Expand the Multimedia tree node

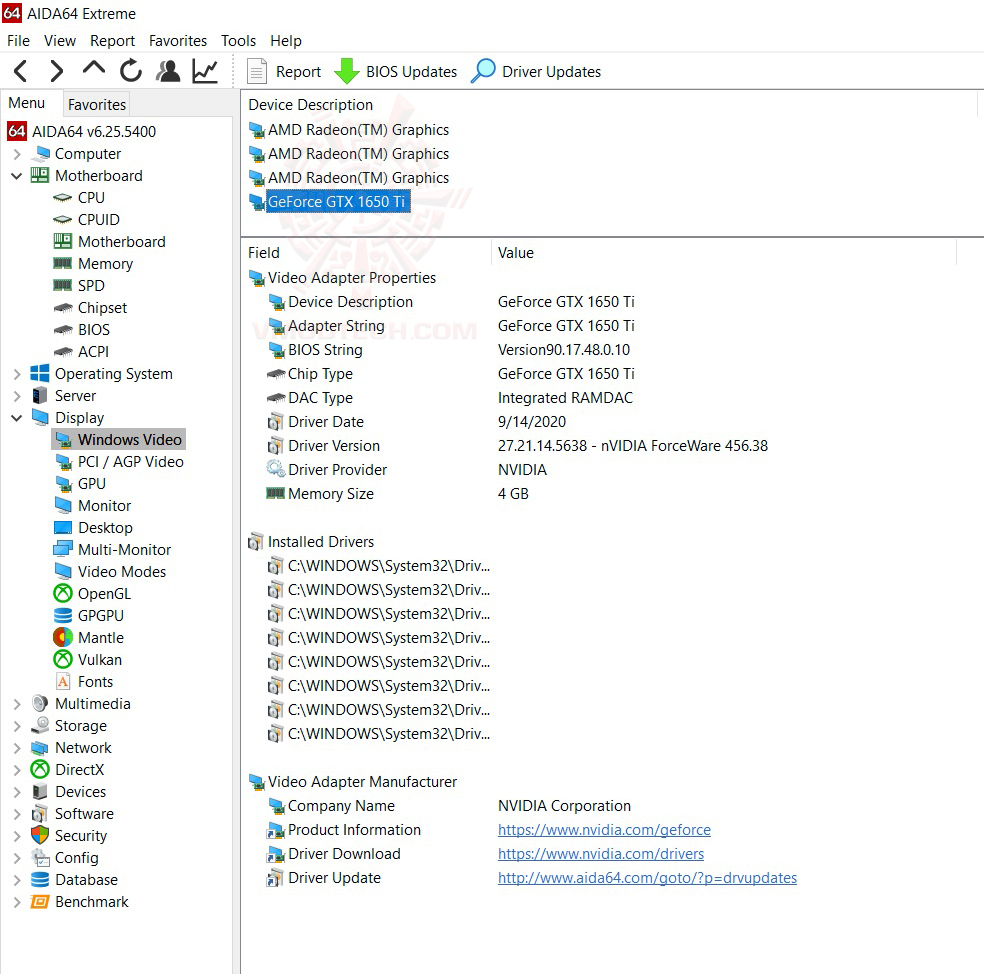(17, 704)
